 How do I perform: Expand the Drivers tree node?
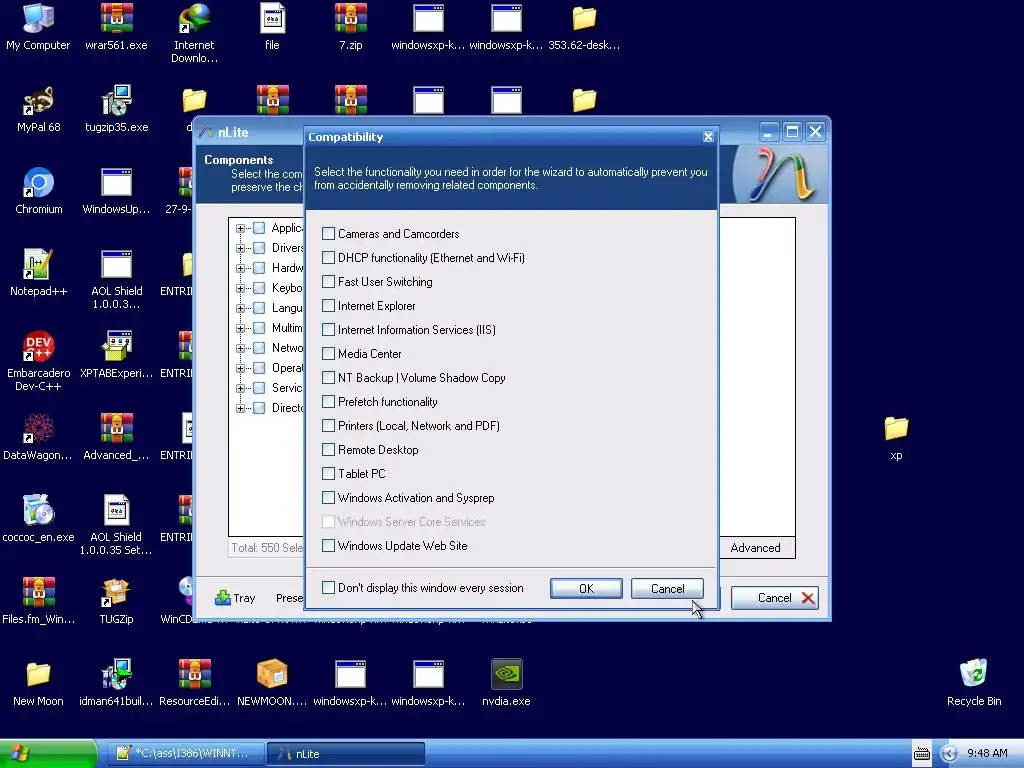(240, 248)
